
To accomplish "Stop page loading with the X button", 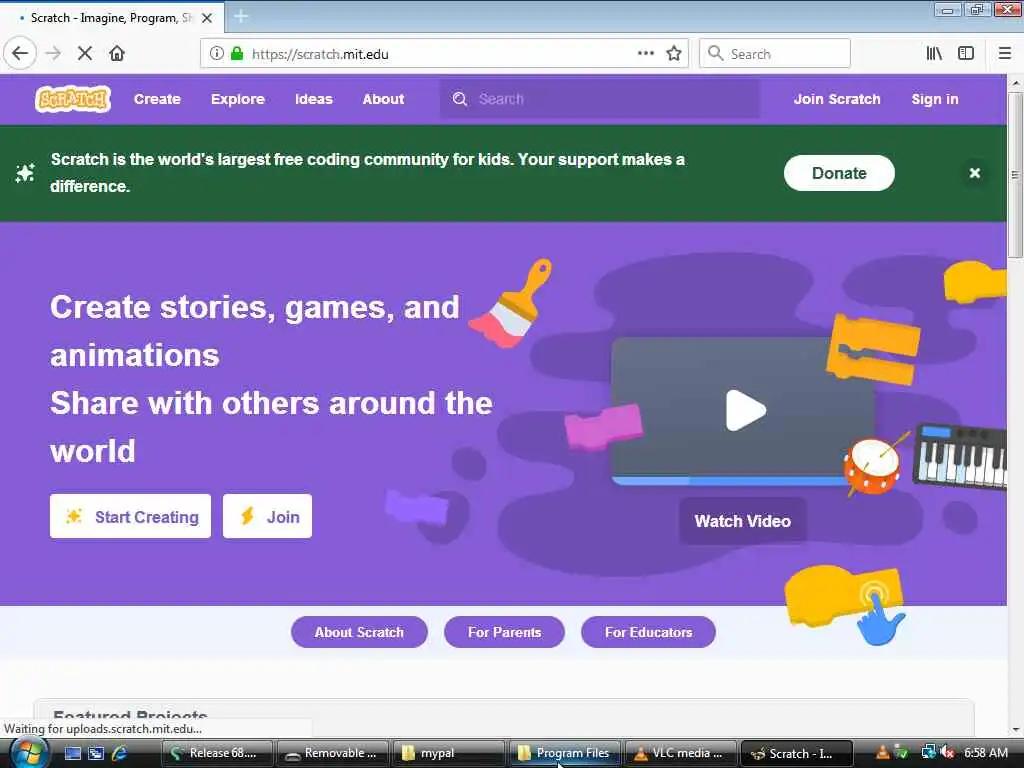I will (85, 54).
